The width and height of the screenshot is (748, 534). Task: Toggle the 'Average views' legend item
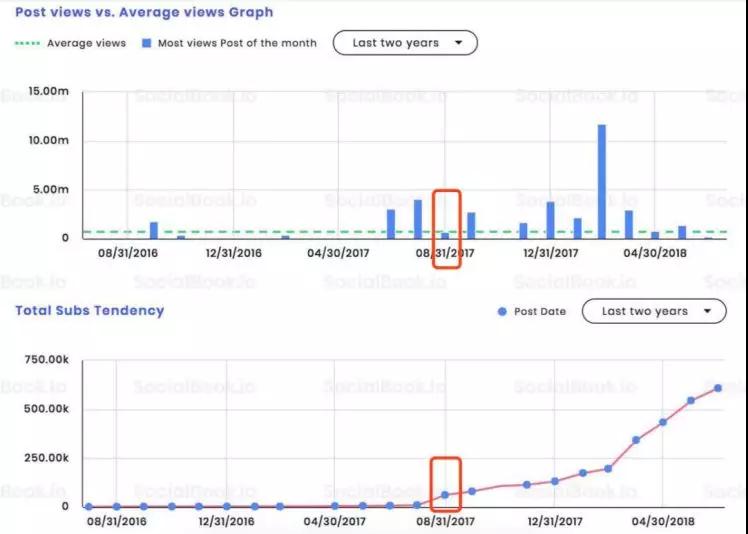point(71,43)
